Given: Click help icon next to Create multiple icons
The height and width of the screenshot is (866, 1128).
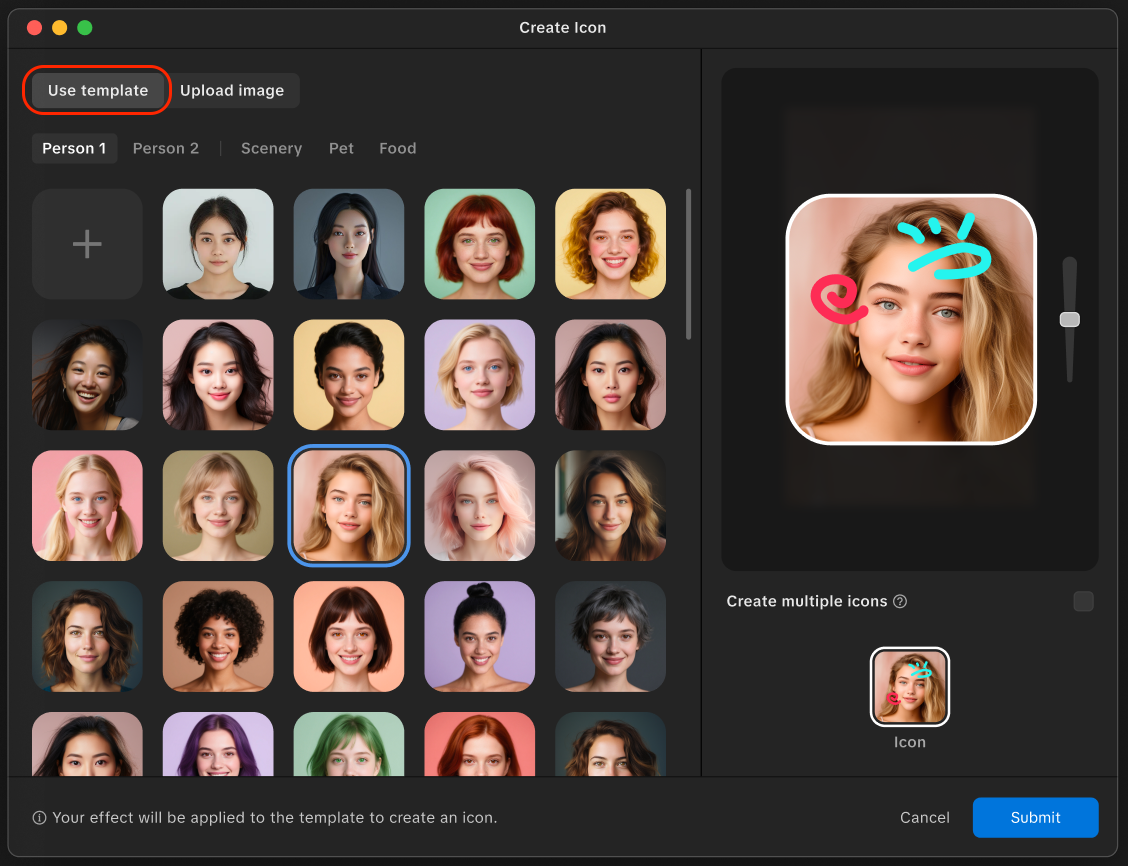Looking at the screenshot, I should [900, 602].
